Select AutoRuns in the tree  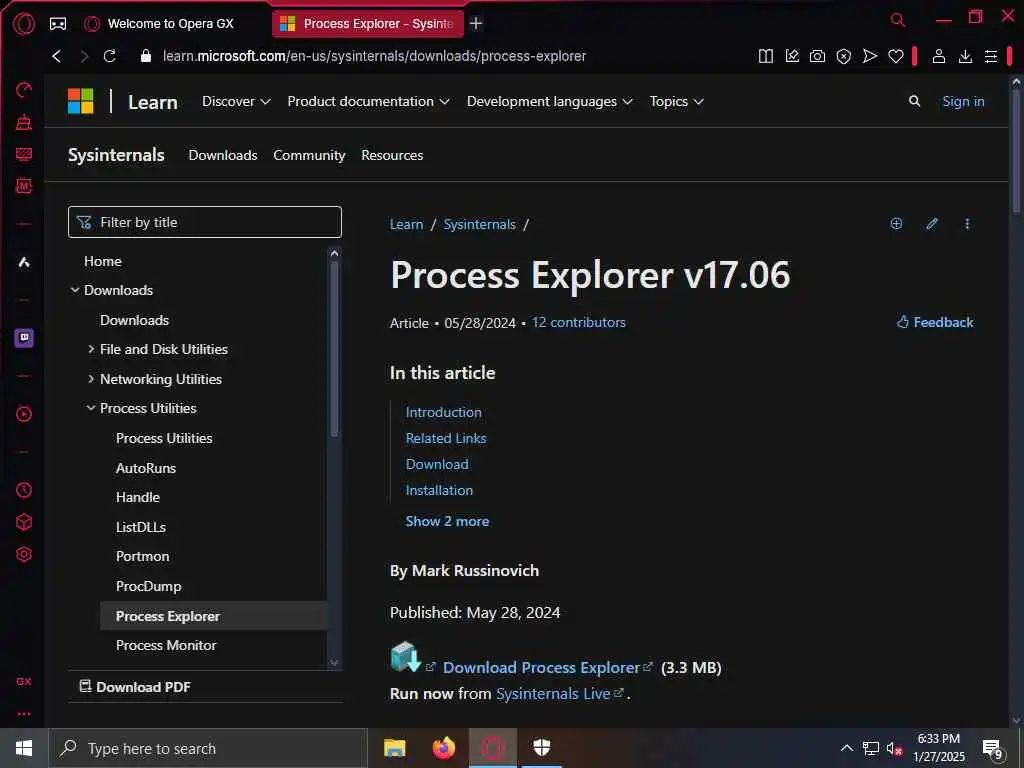point(146,468)
